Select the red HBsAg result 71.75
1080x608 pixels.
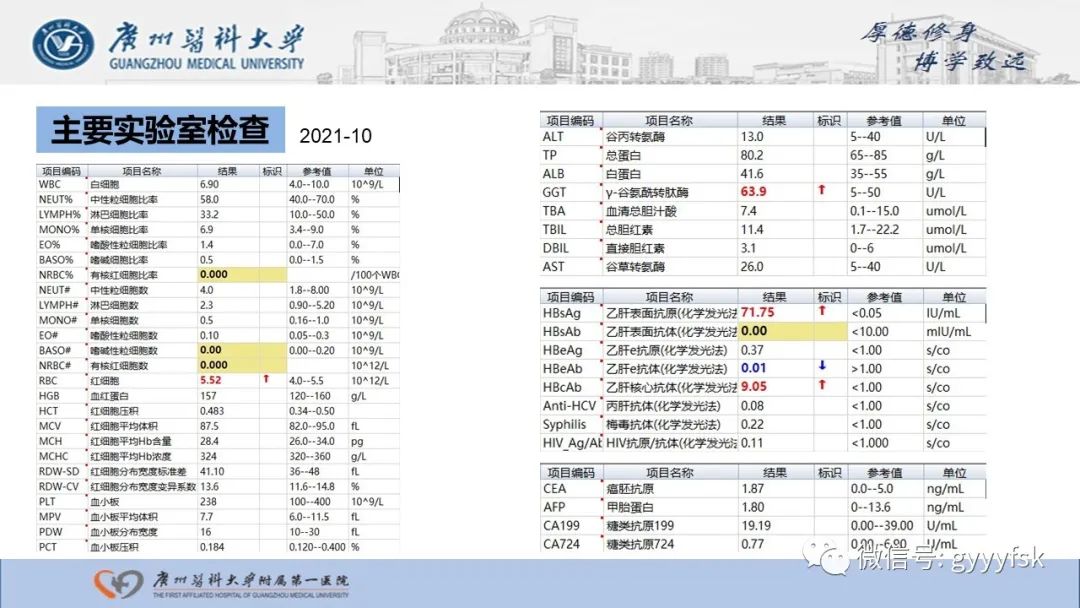(x=758, y=313)
